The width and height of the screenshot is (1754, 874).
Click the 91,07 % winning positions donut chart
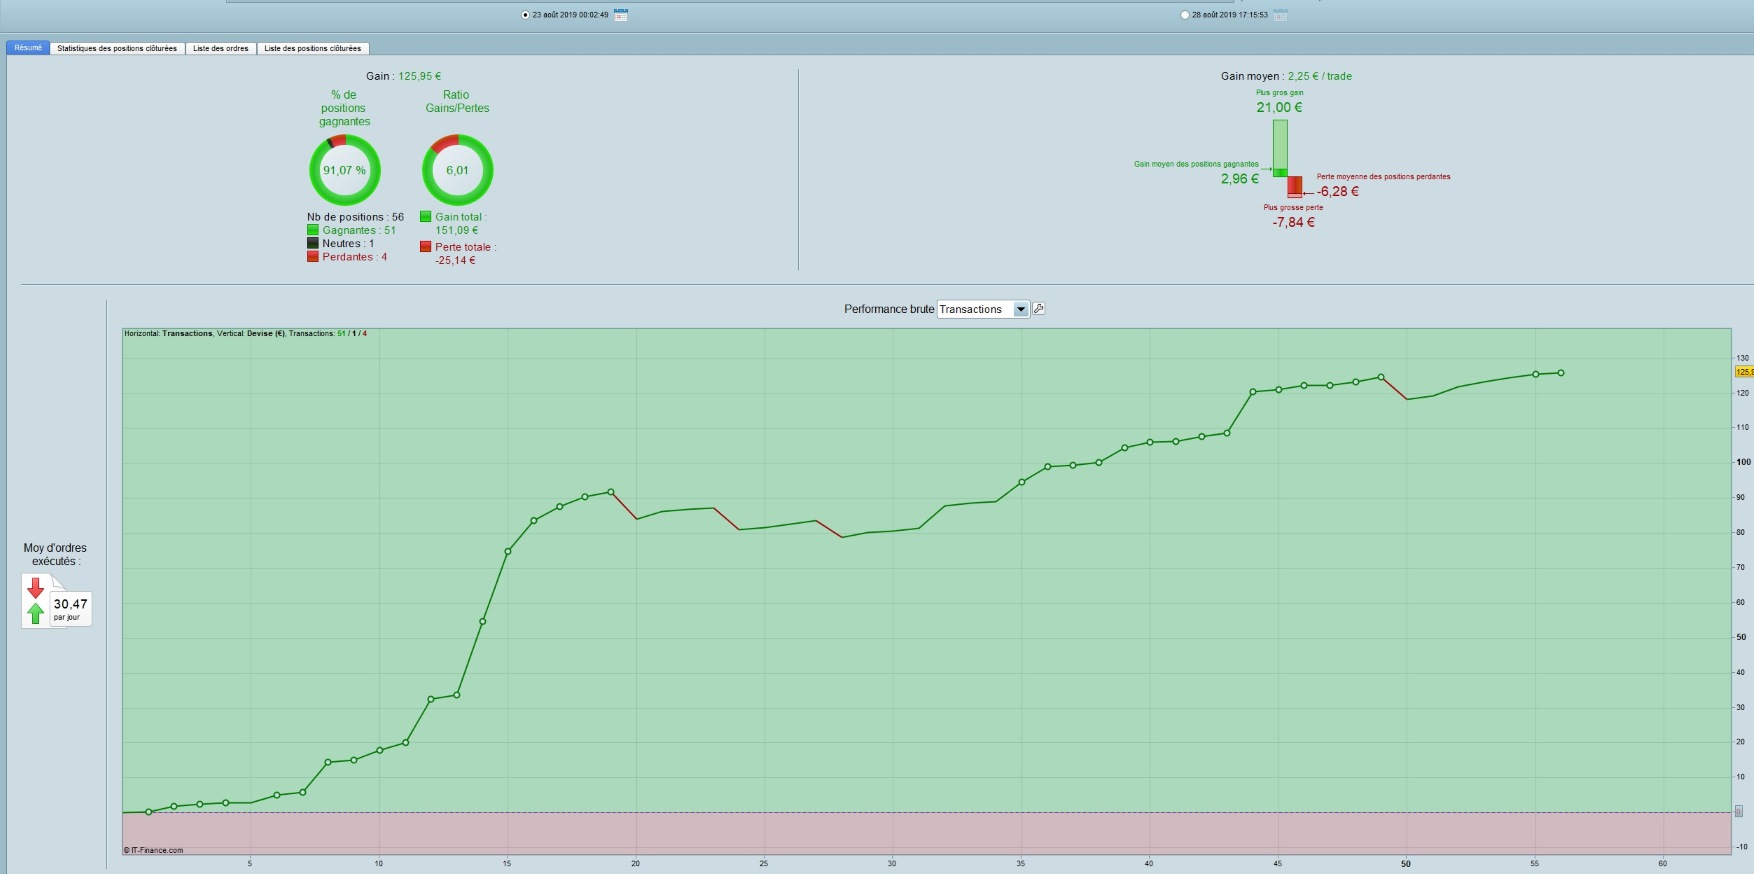345,170
